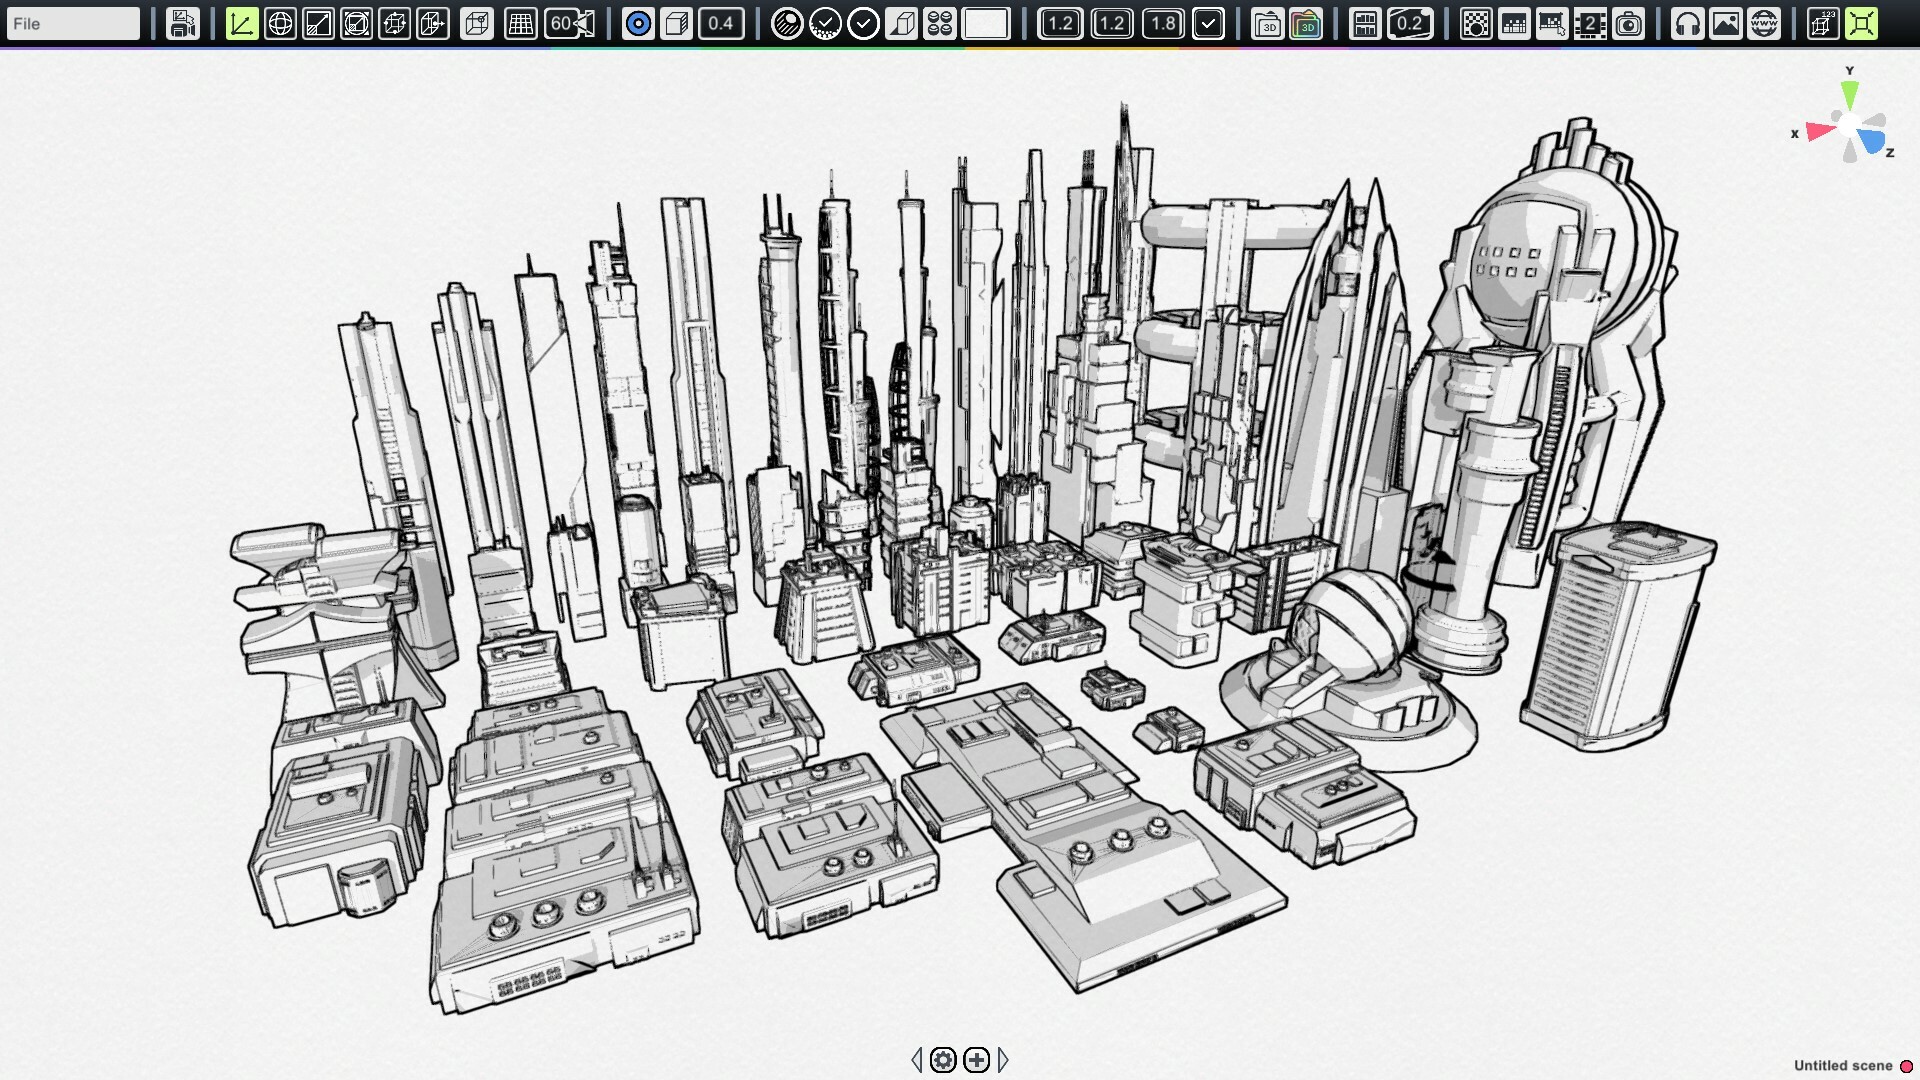Viewport: 1920px width, 1080px height.
Task: Click the grid overlay toggle icon
Action: [520, 24]
